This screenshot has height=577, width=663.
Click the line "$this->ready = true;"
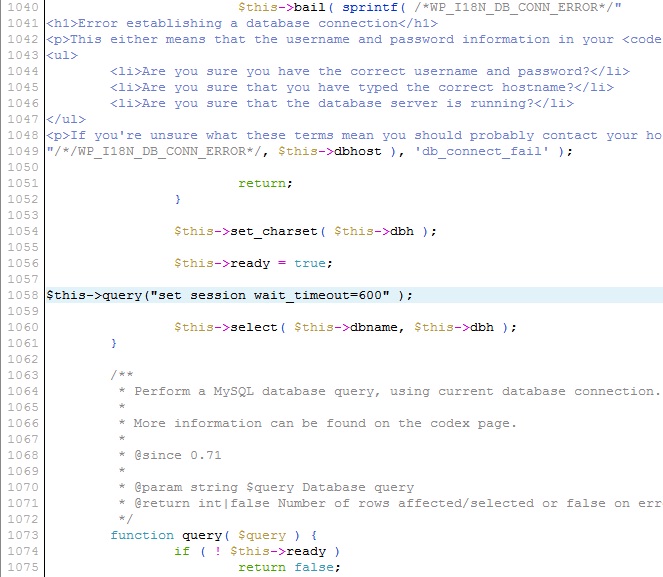pyautogui.click(x=253, y=263)
